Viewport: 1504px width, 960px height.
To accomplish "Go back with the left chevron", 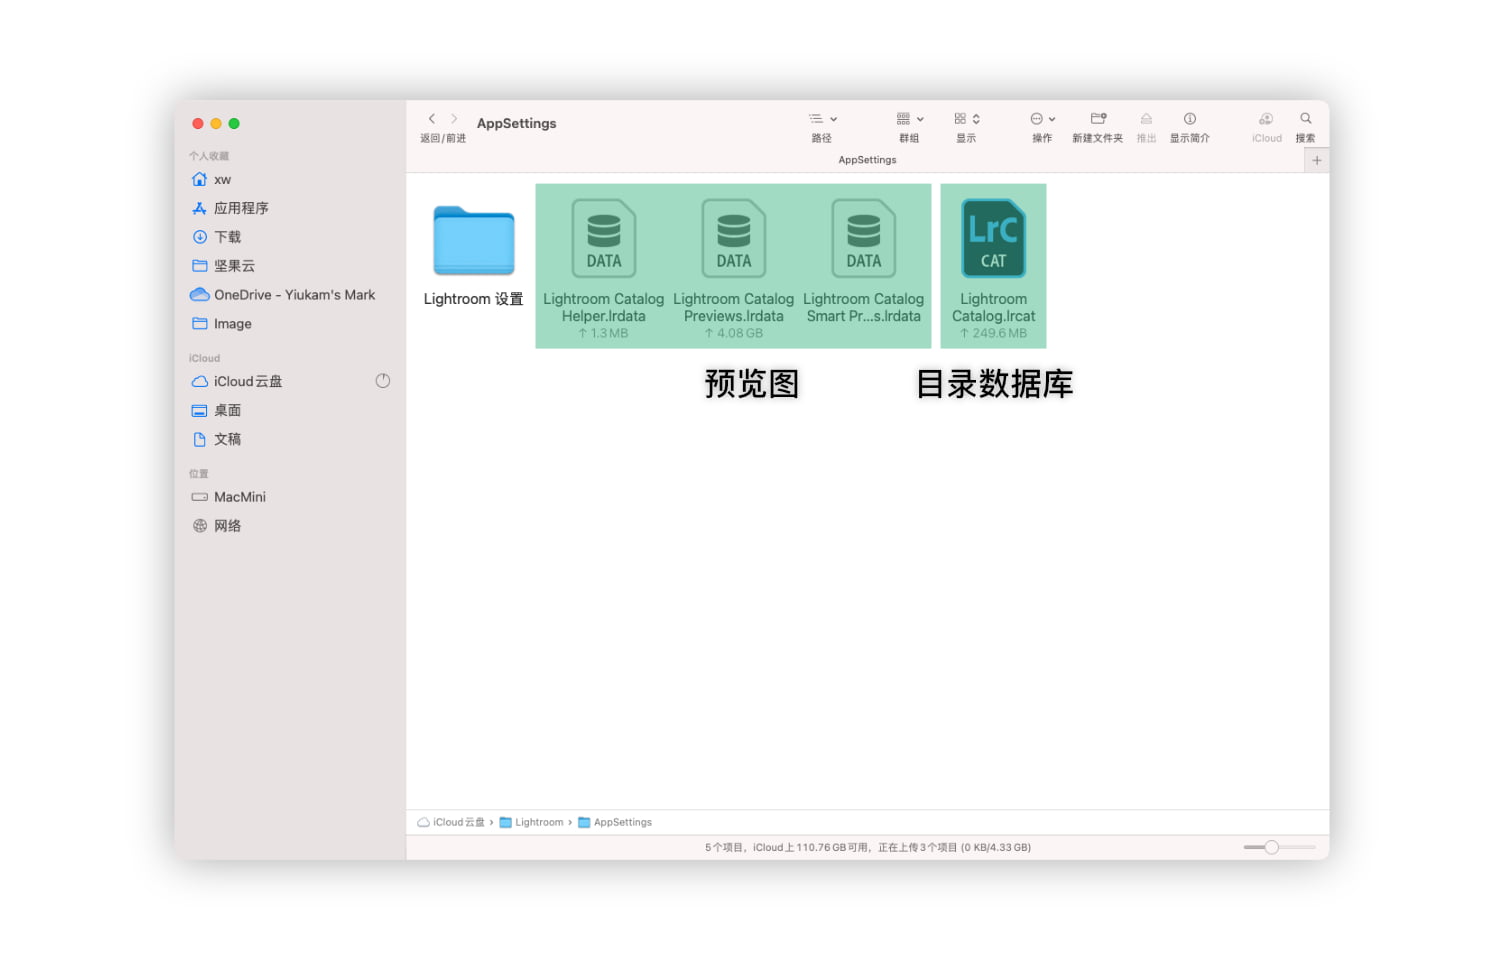I will (x=432, y=119).
